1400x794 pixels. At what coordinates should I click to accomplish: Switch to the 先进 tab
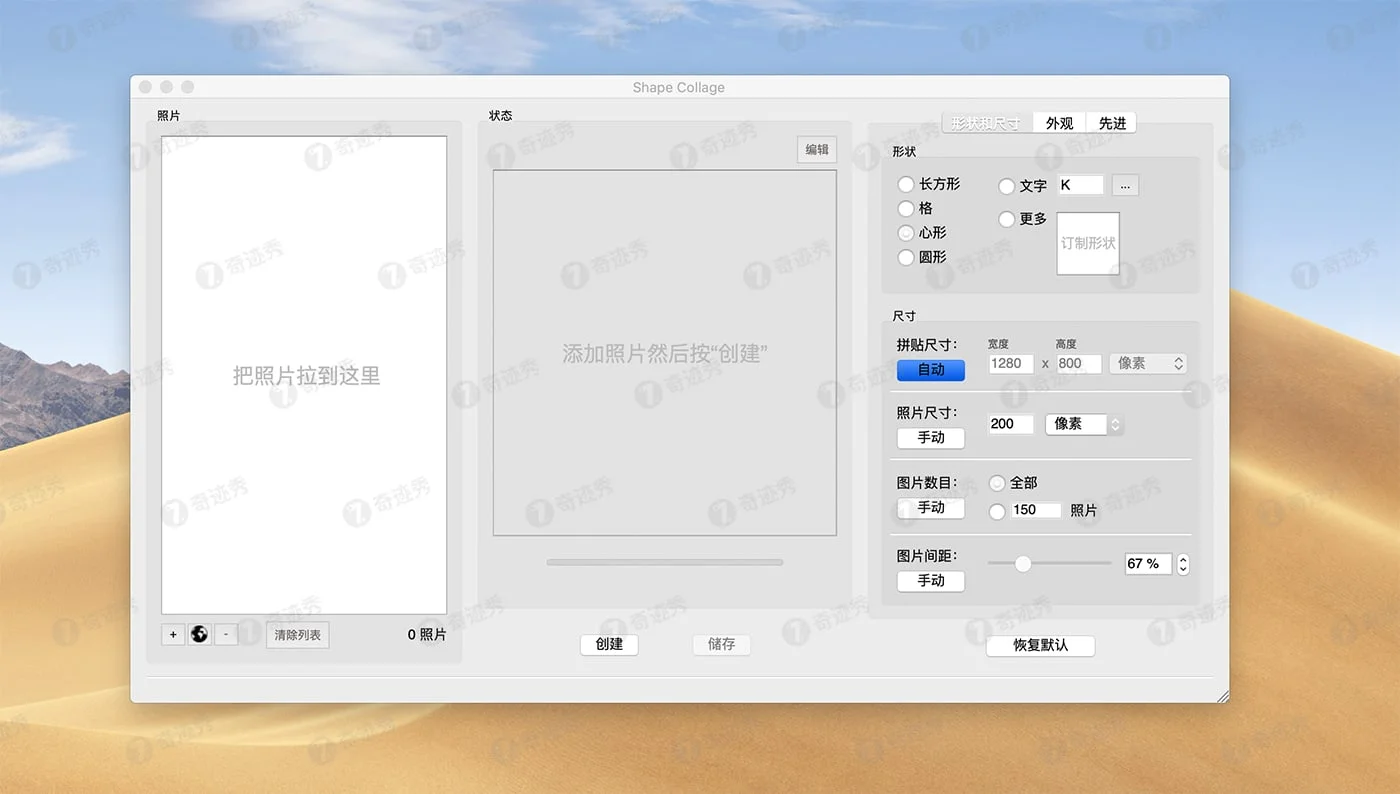(x=1112, y=122)
